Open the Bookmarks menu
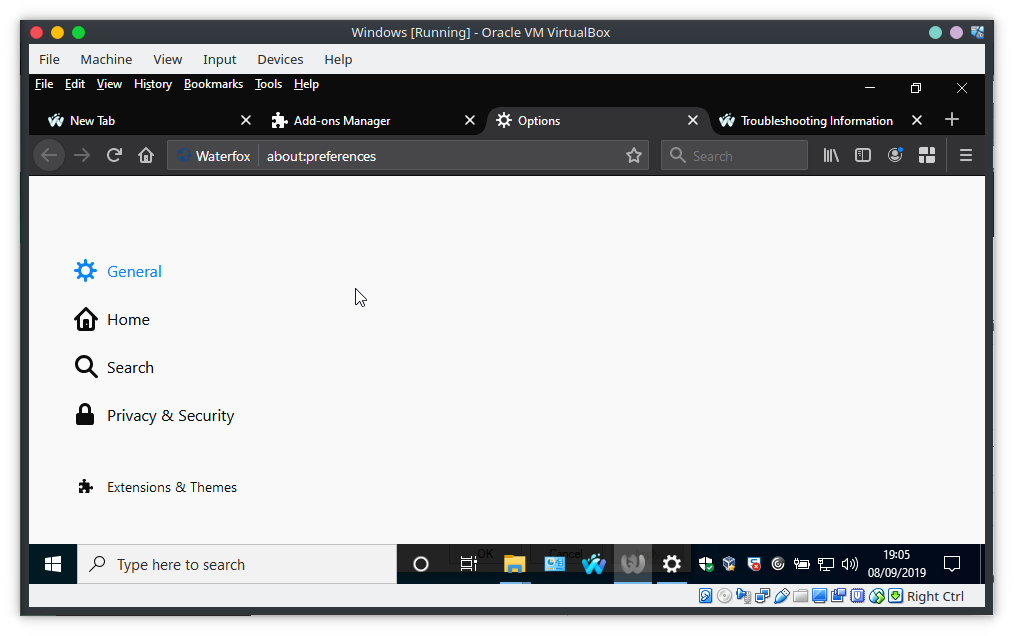The image size is (1014, 636). tap(213, 84)
